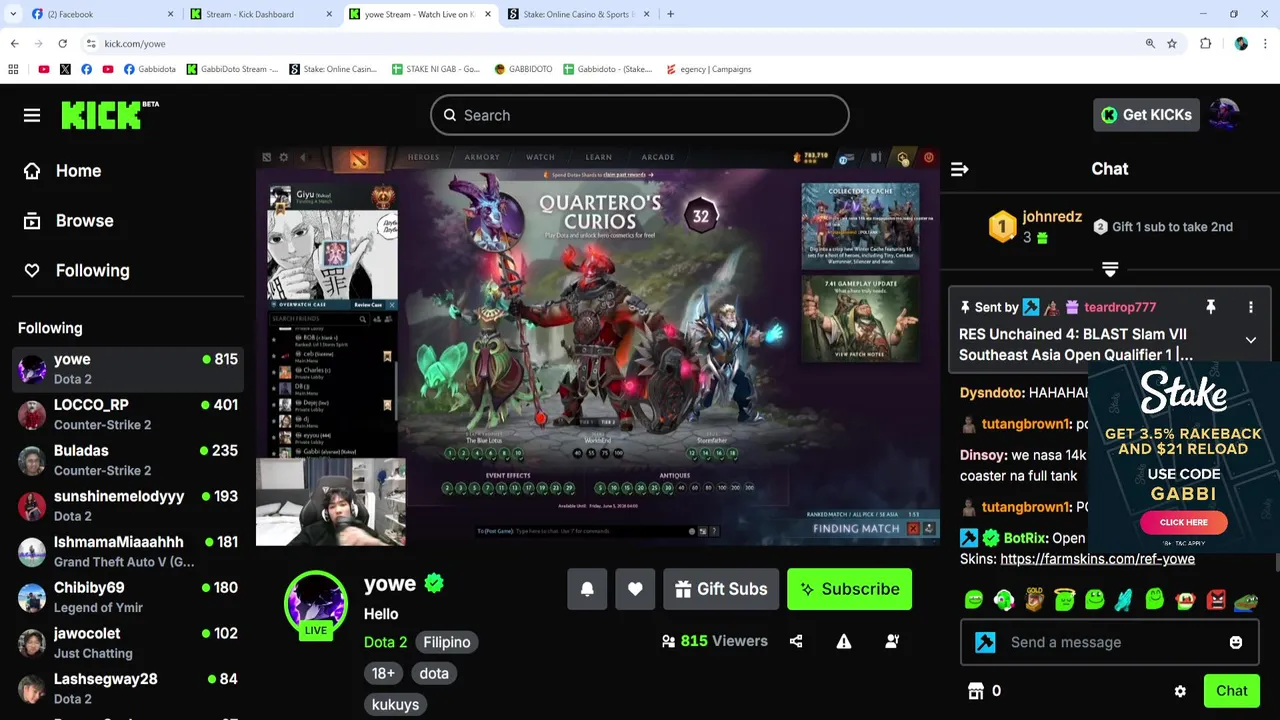Open the hamburger menu beside the Kick logo
The width and height of the screenshot is (1280, 720).
[x=32, y=115]
